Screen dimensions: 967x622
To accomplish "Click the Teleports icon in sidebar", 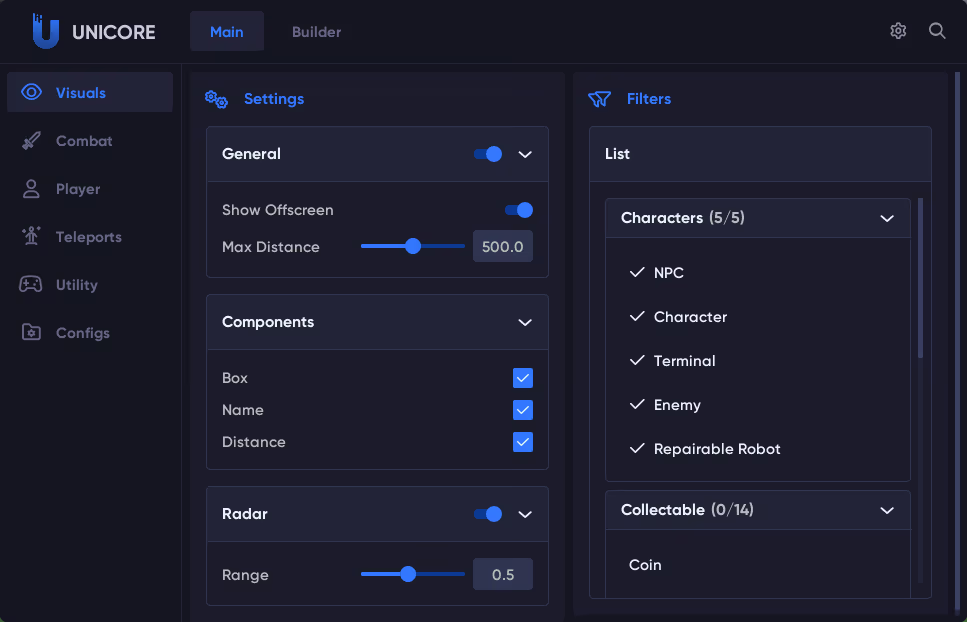I will [x=31, y=237].
